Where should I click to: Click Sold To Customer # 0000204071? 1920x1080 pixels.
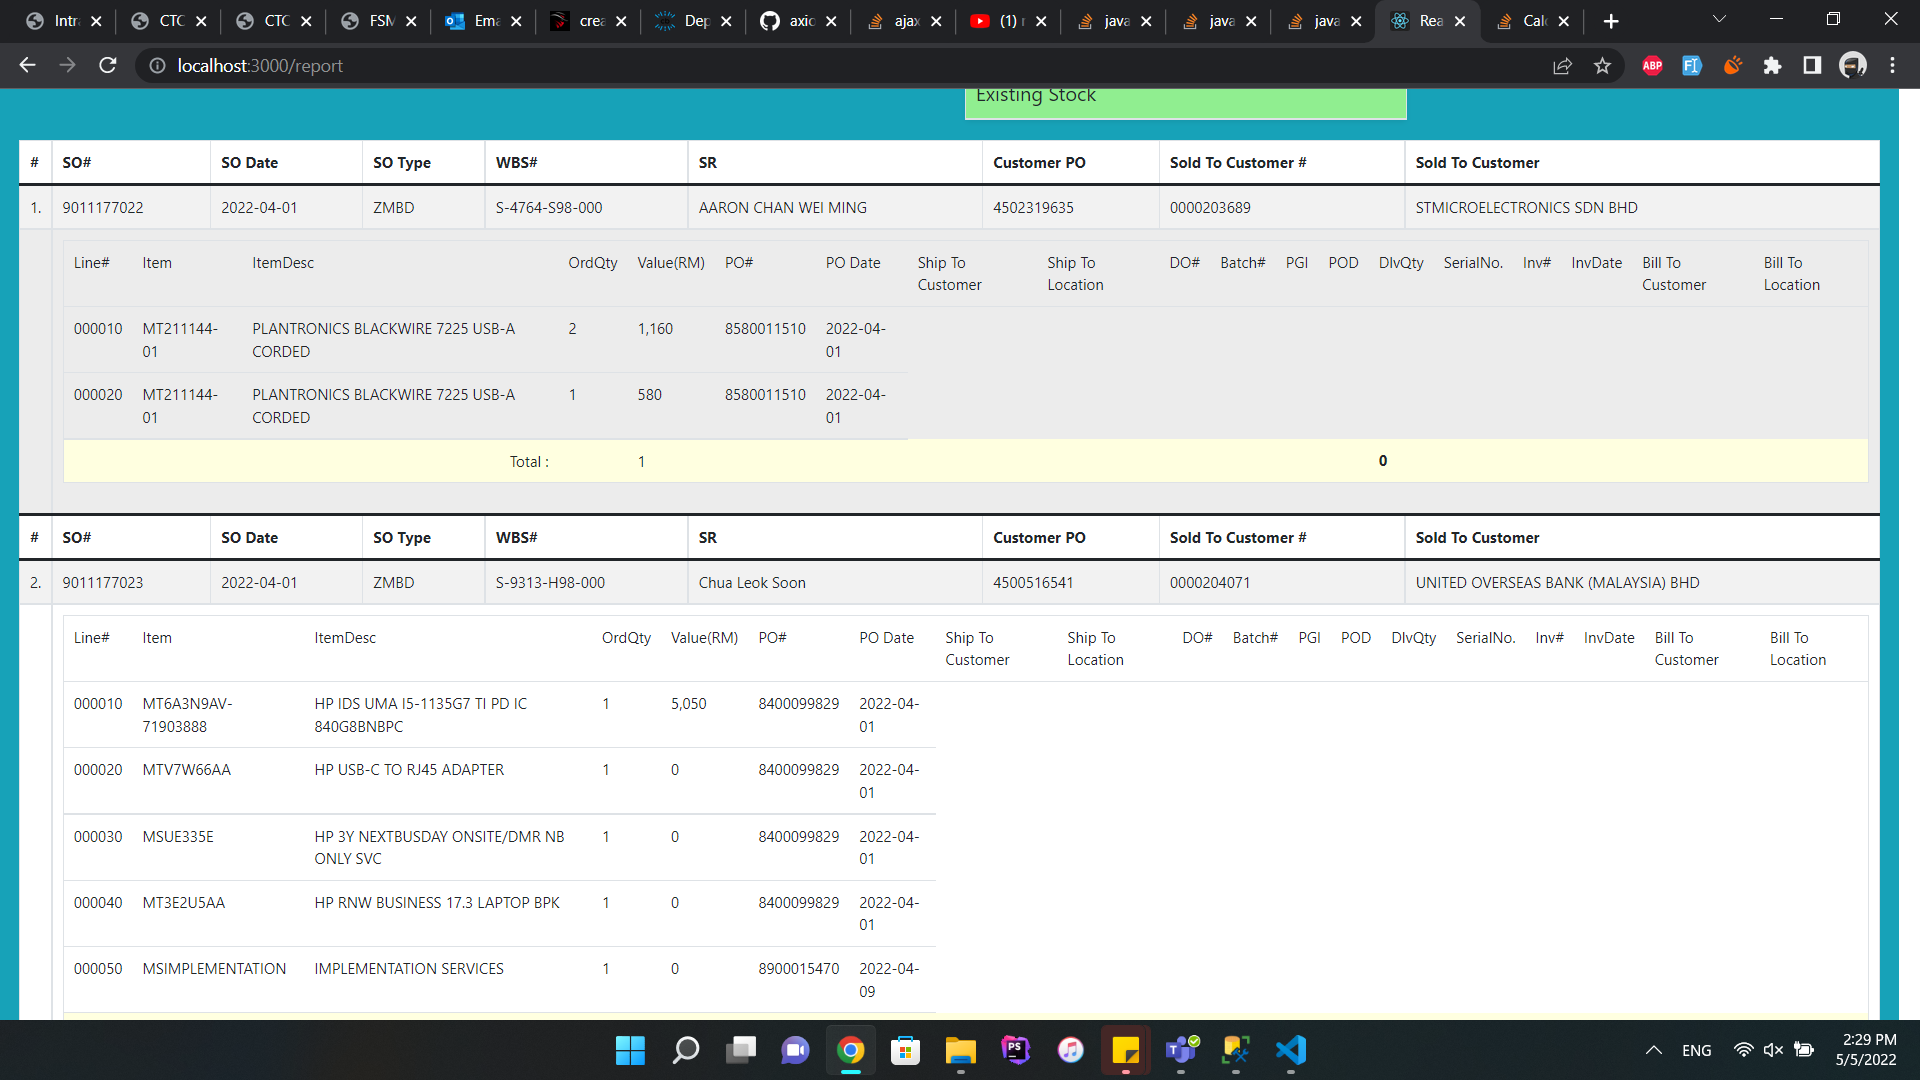pyautogui.click(x=1210, y=583)
